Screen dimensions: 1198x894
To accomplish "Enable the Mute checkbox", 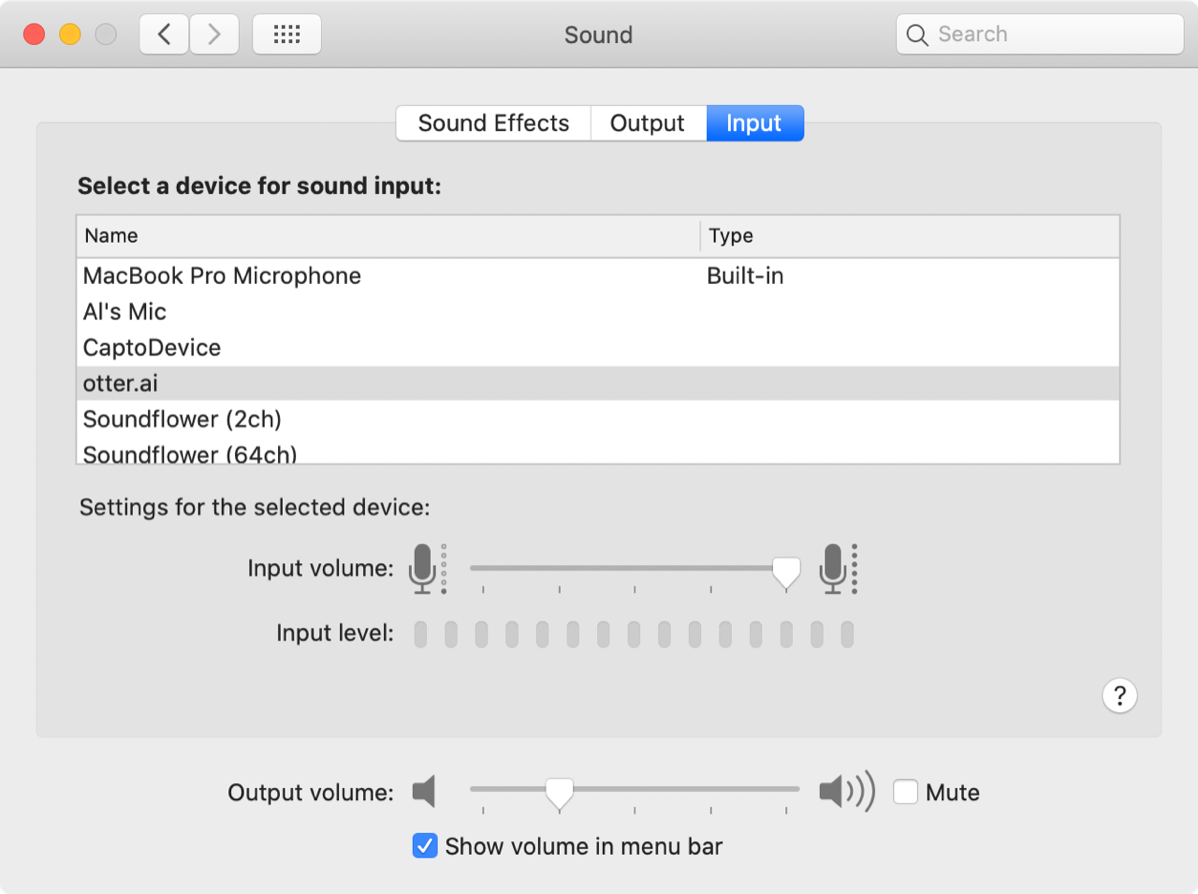I will pos(905,792).
